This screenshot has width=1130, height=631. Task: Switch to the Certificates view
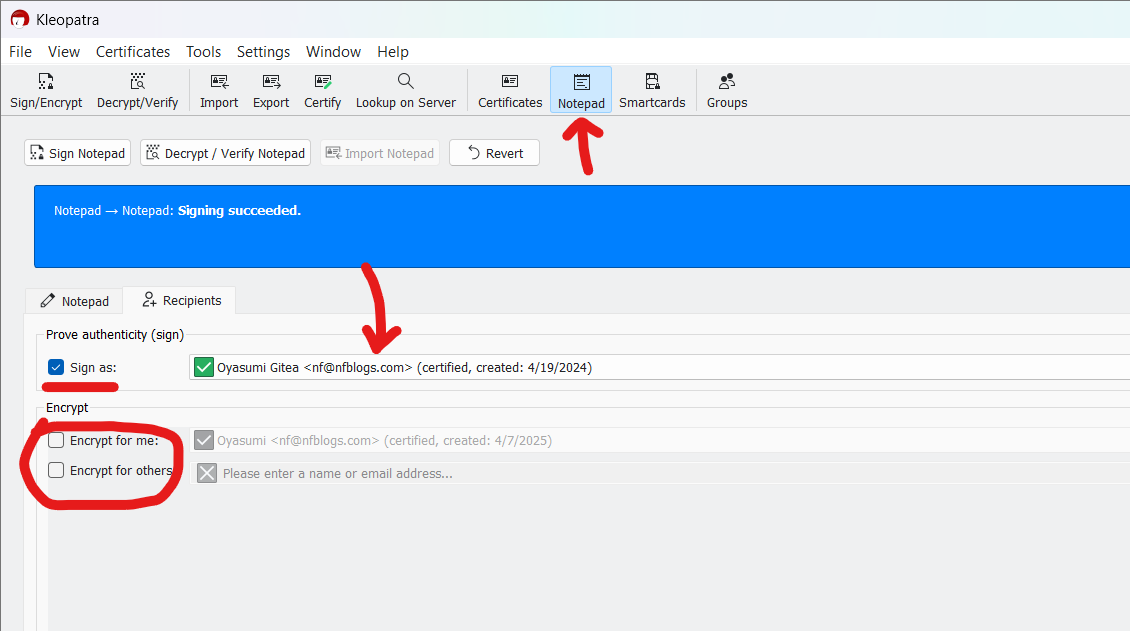(x=510, y=90)
